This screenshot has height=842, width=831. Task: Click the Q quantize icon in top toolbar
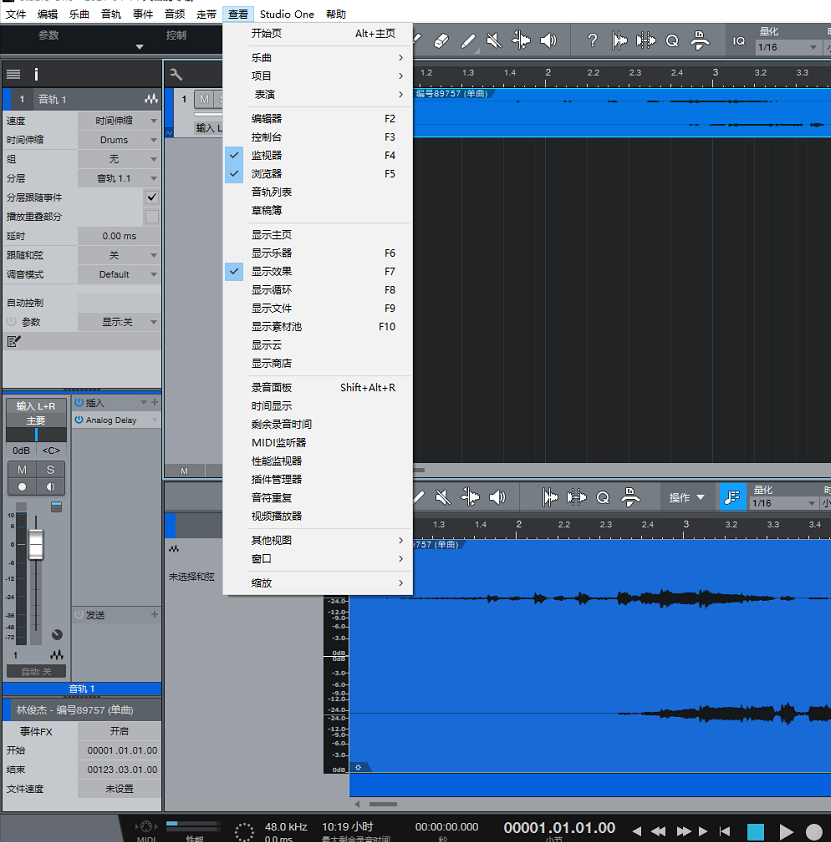(x=672, y=41)
